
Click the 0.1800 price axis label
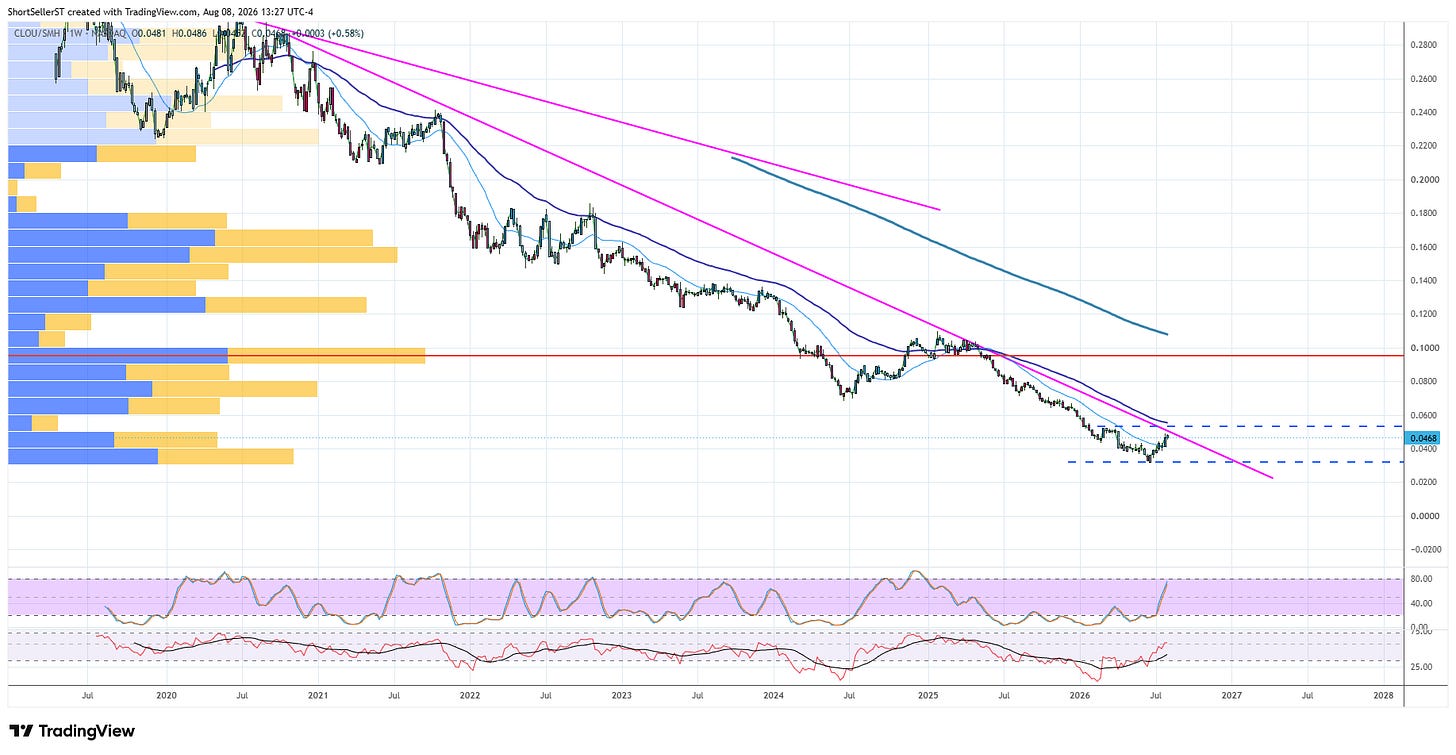tap(1423, 214)
